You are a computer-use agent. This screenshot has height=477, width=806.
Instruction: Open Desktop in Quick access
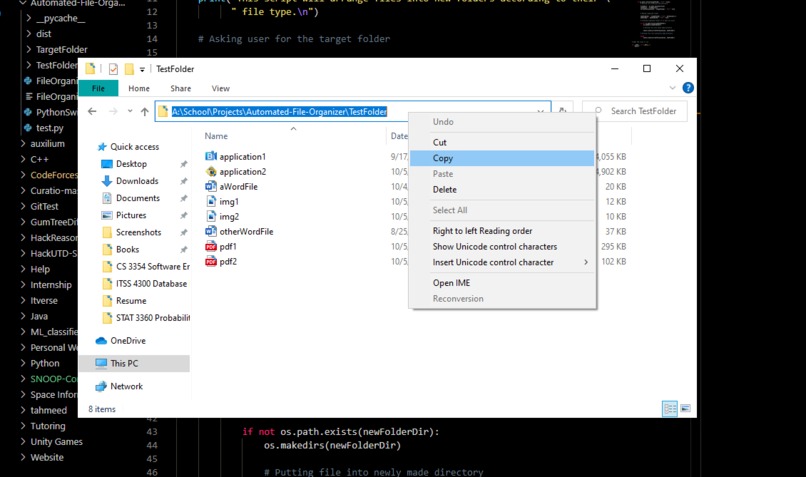coord(124,164)
